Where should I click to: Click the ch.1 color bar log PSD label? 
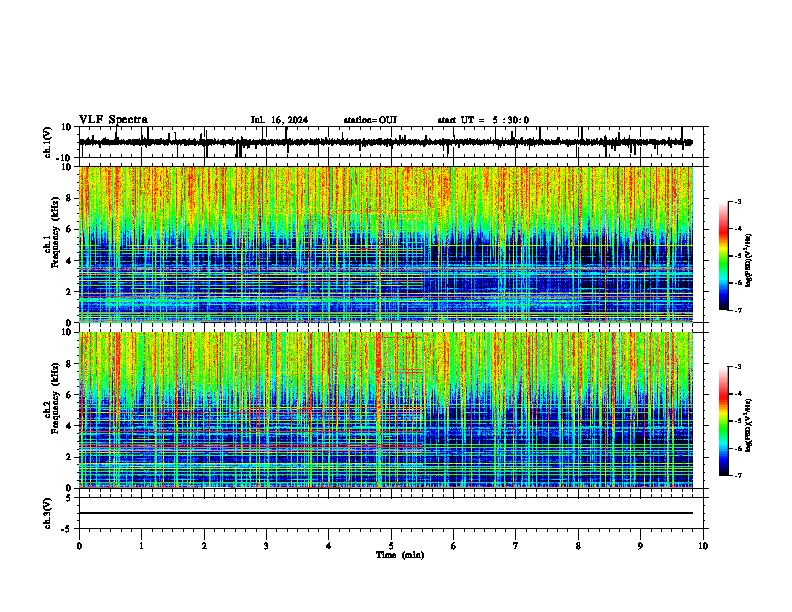(749, 260)
